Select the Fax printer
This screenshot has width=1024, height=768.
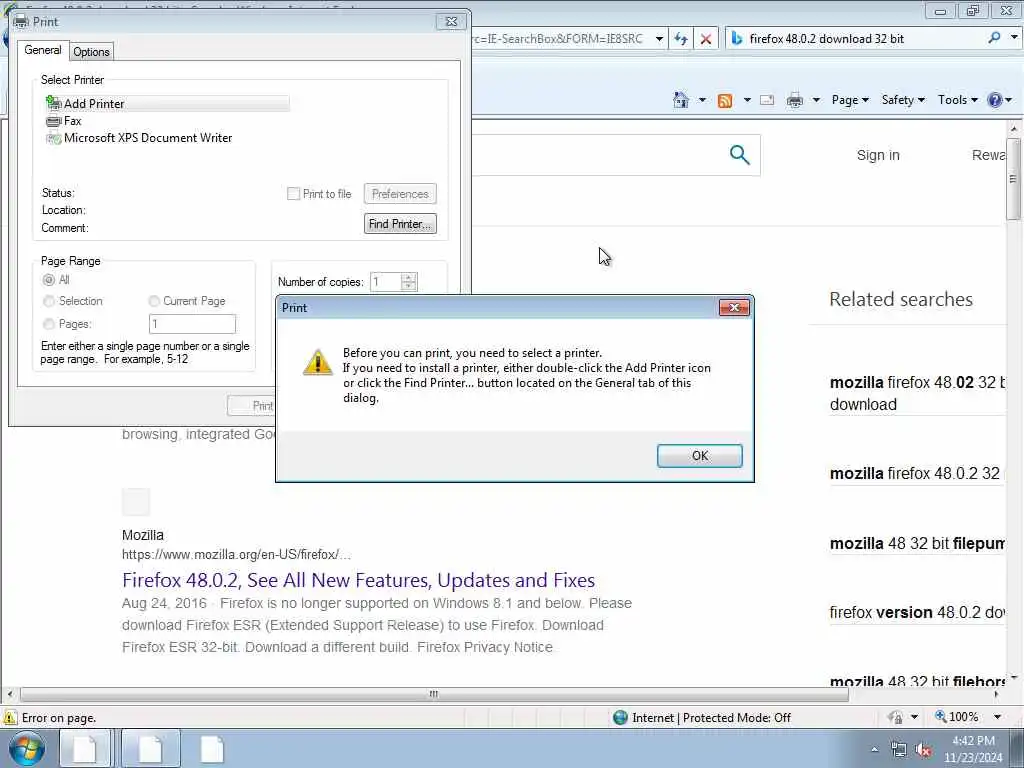[63, 121]
